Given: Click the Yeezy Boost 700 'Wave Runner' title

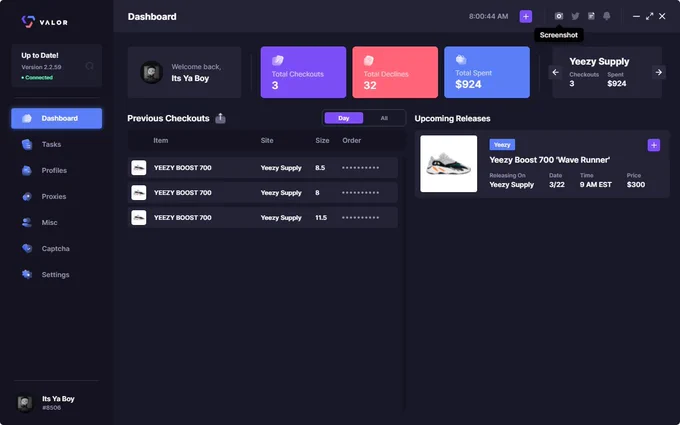Looking at the screenshot, I should [549, 160].
